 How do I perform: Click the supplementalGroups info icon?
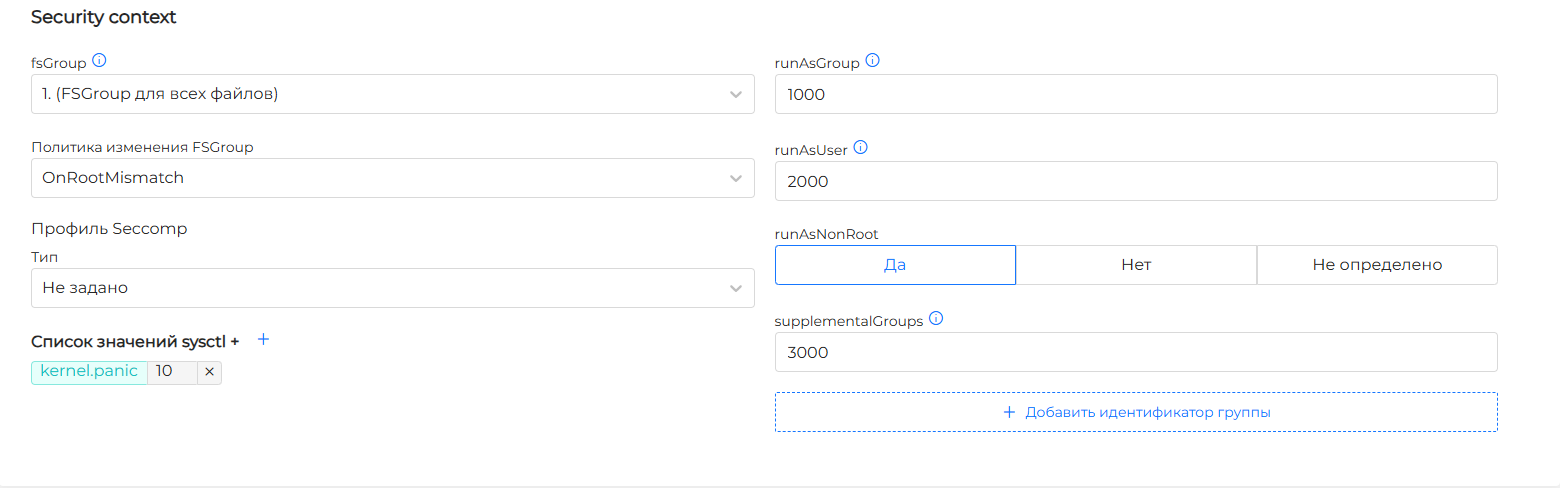point(936,319)
